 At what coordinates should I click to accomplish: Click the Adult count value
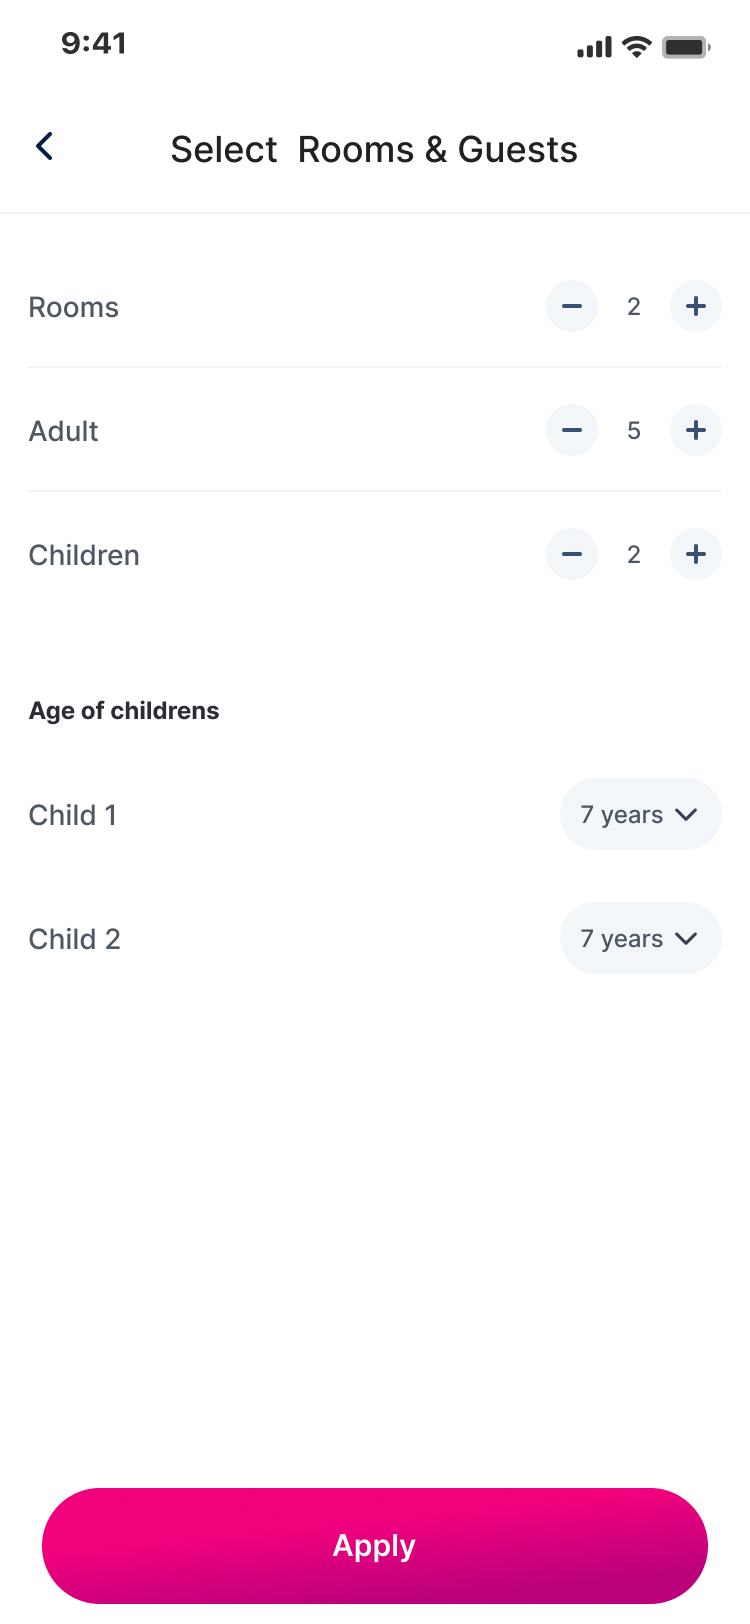tap(634, 431)
